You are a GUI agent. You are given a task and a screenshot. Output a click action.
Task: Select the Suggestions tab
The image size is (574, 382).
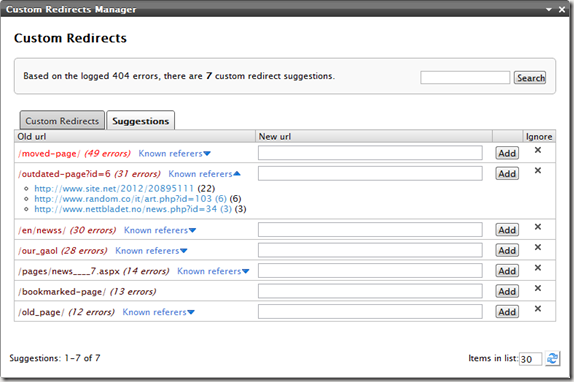click(x=141, y=120)
